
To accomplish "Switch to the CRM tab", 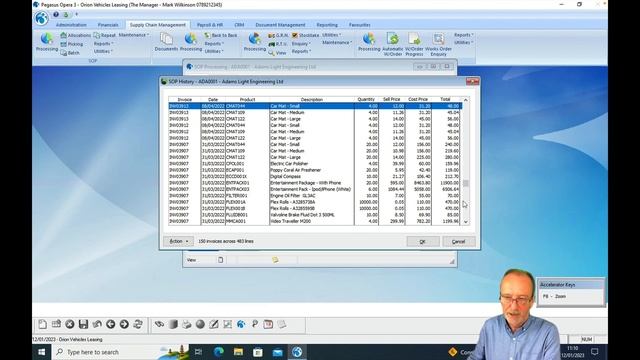I will pos(239,25).
